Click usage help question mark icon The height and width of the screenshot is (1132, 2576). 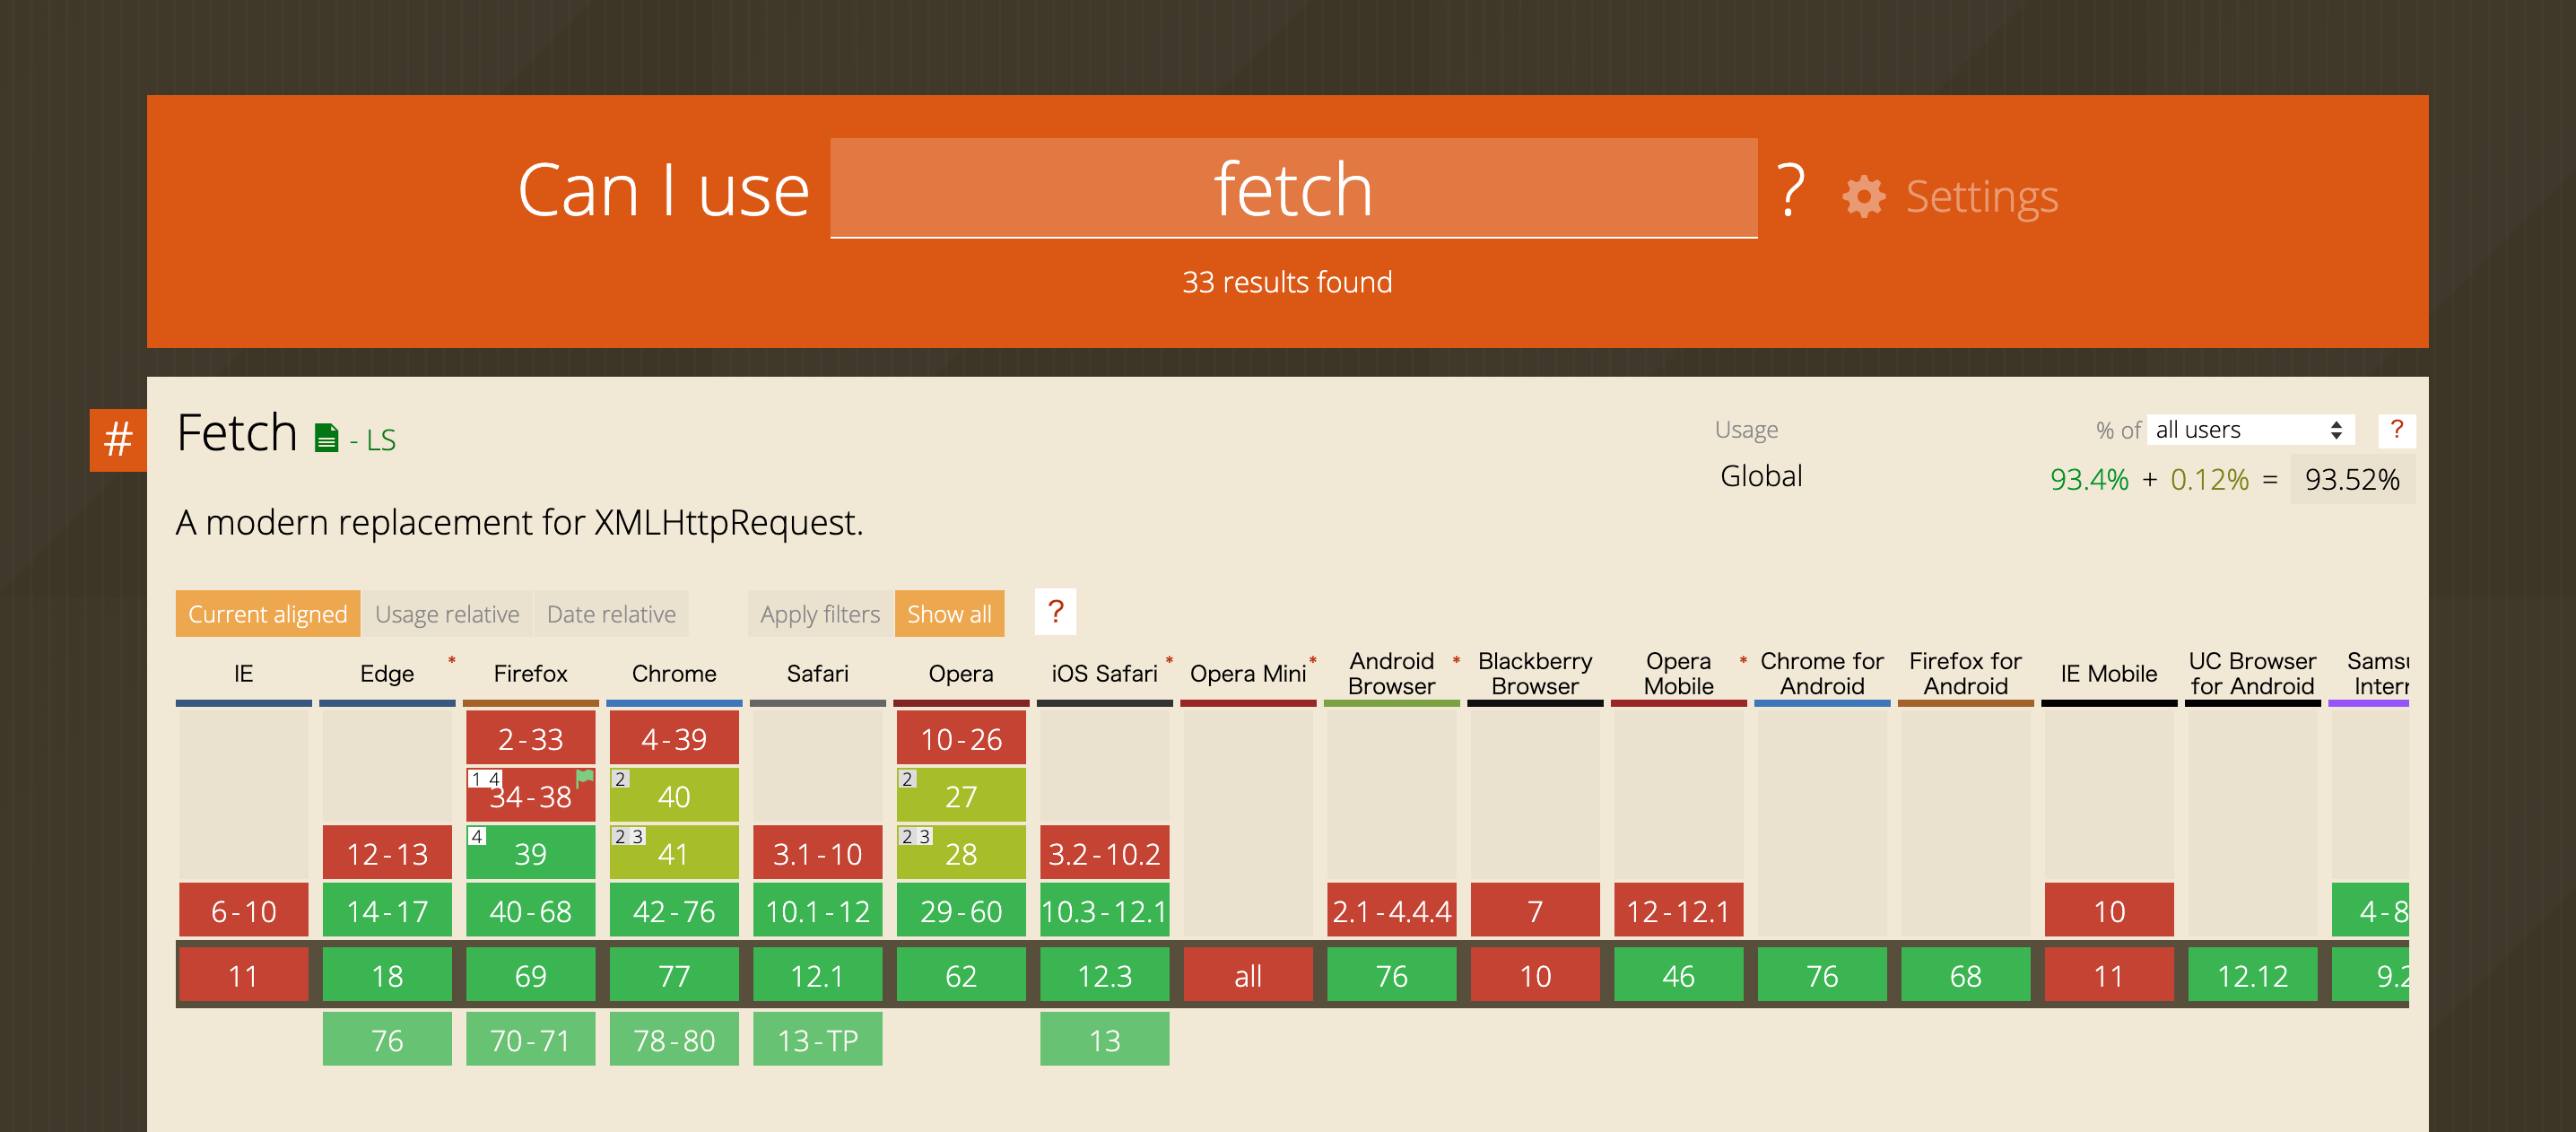point(2396,430)
